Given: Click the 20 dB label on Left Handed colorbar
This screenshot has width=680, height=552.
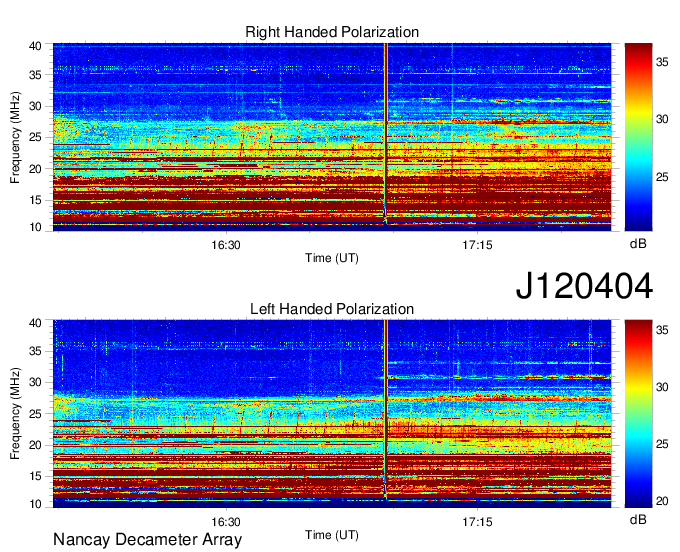Looking at the screenshot, I should click(x=662, y=502).
